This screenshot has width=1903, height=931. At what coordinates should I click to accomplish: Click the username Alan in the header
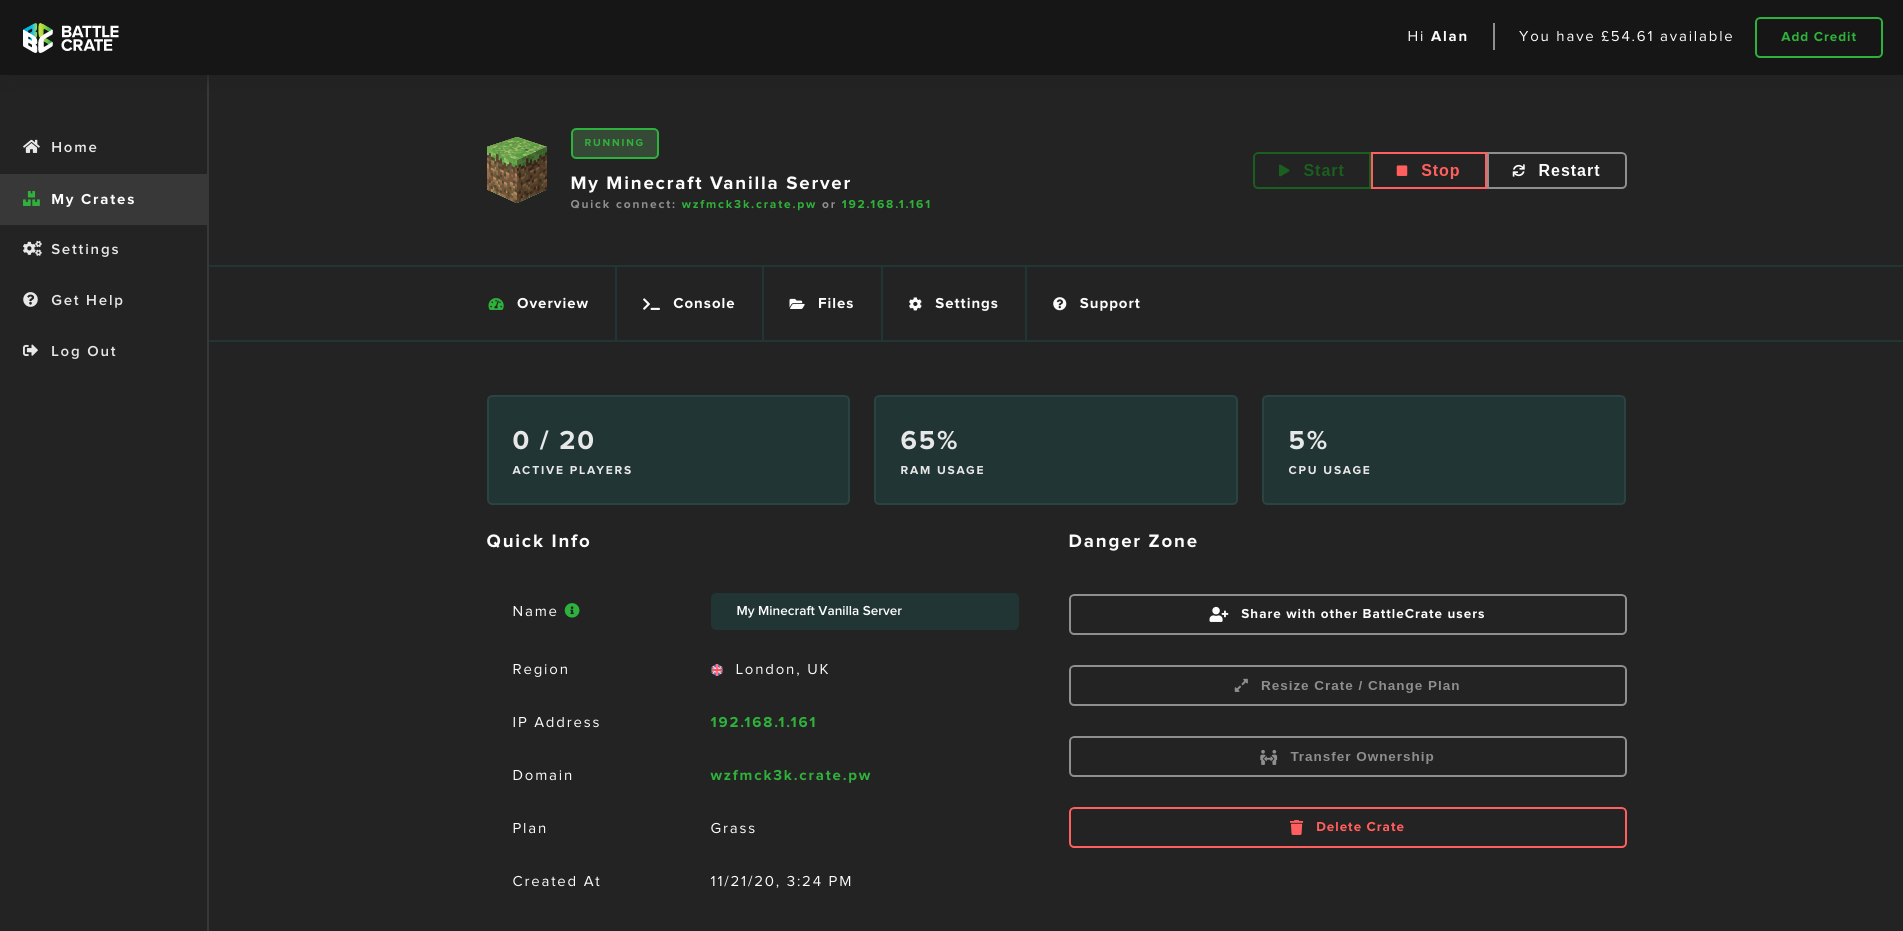[1449, 37]
